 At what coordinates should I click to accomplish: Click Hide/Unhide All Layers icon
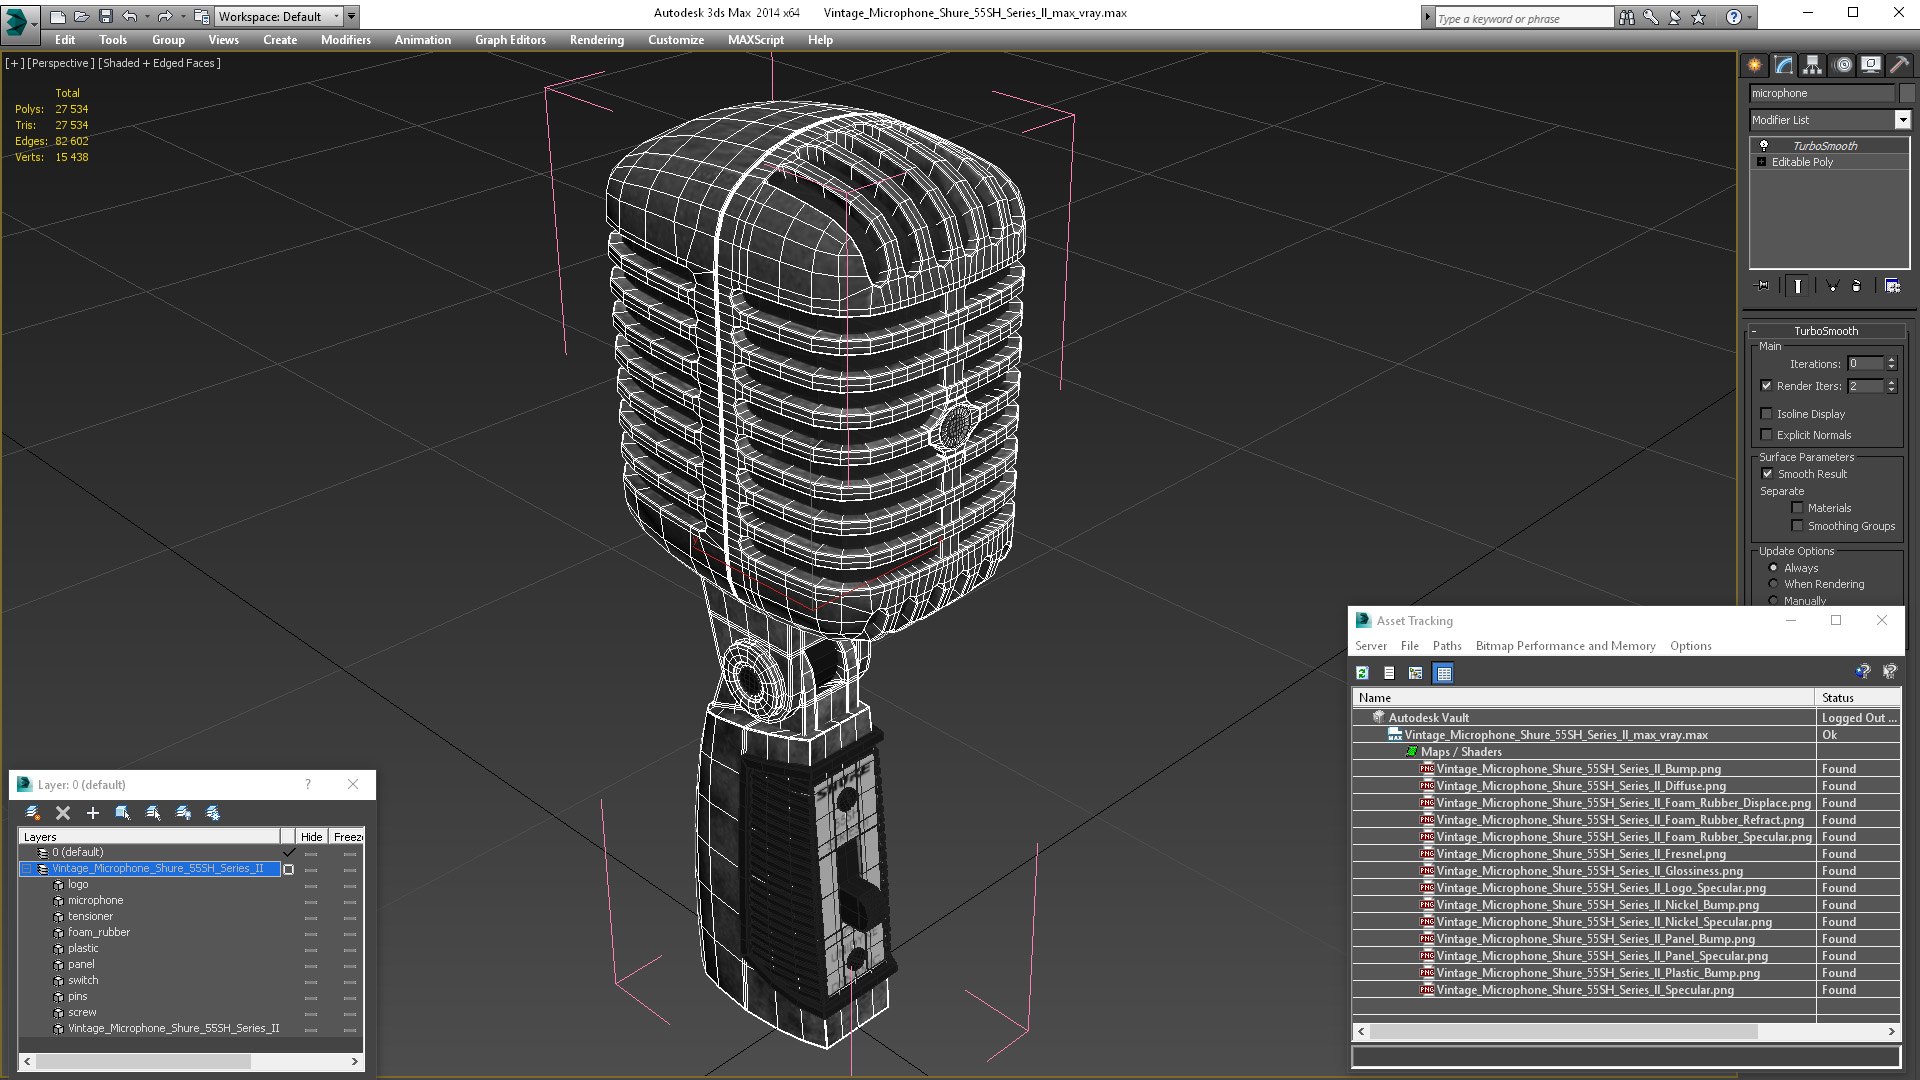click(x=183, y=813)
